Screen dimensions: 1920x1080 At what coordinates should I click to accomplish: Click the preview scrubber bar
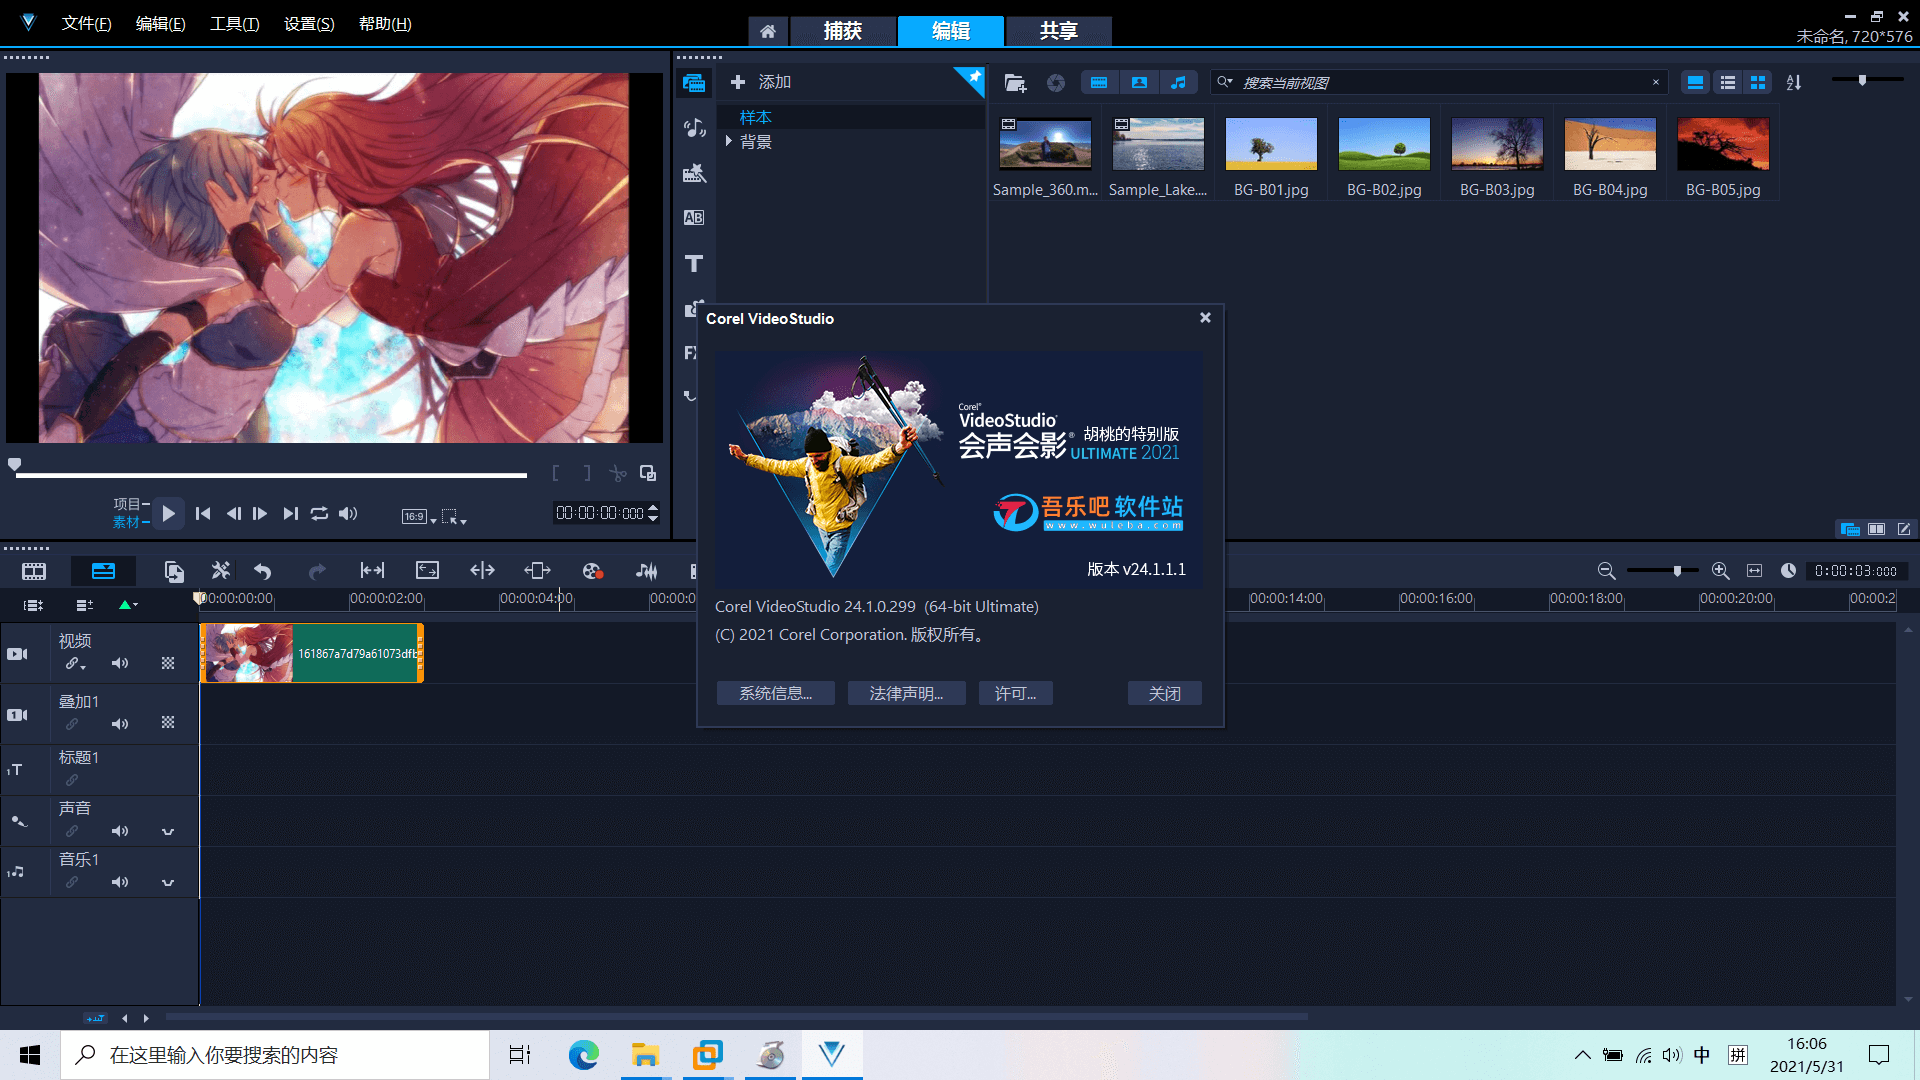coord(271,475)
